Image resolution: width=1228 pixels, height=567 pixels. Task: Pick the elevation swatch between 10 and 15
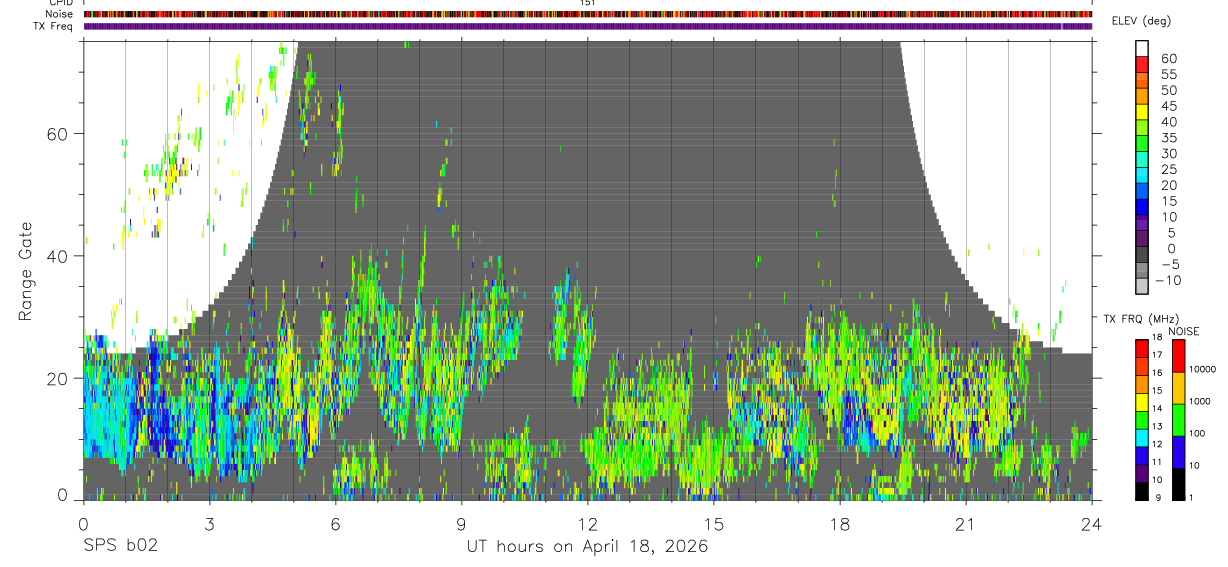[x=1142, y=205]
